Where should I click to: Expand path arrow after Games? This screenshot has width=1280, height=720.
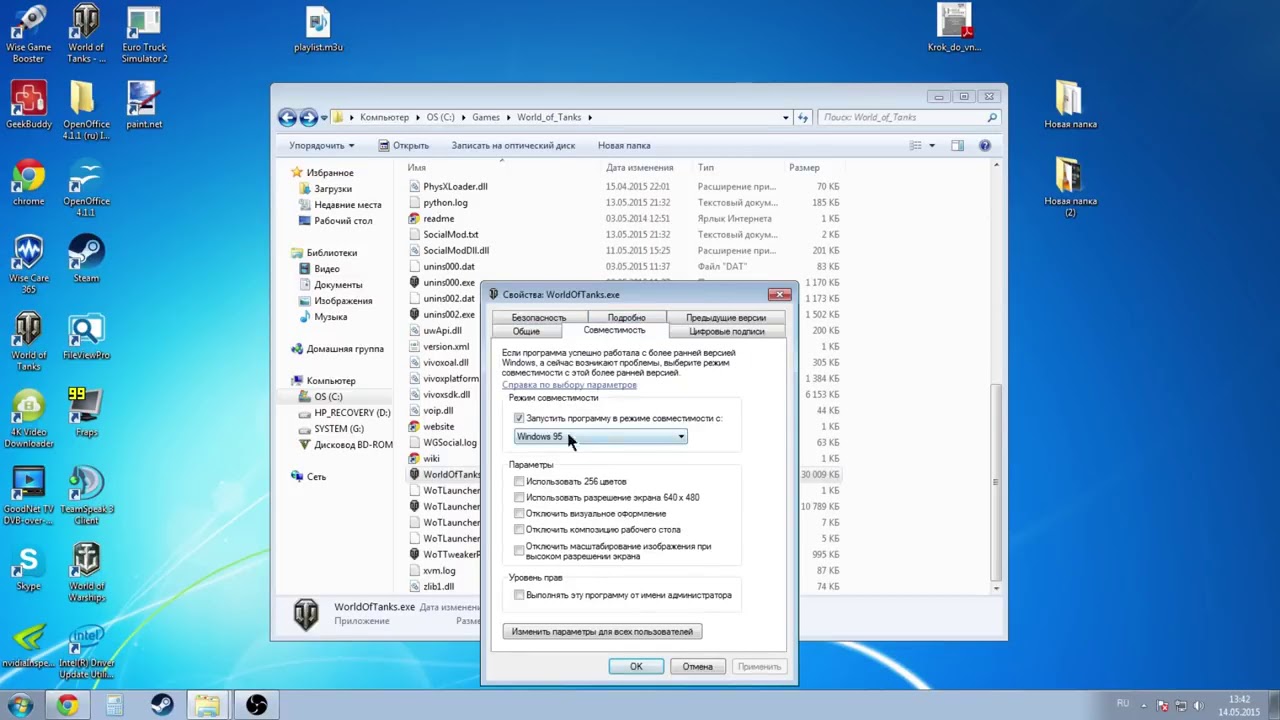click(508, 117)
